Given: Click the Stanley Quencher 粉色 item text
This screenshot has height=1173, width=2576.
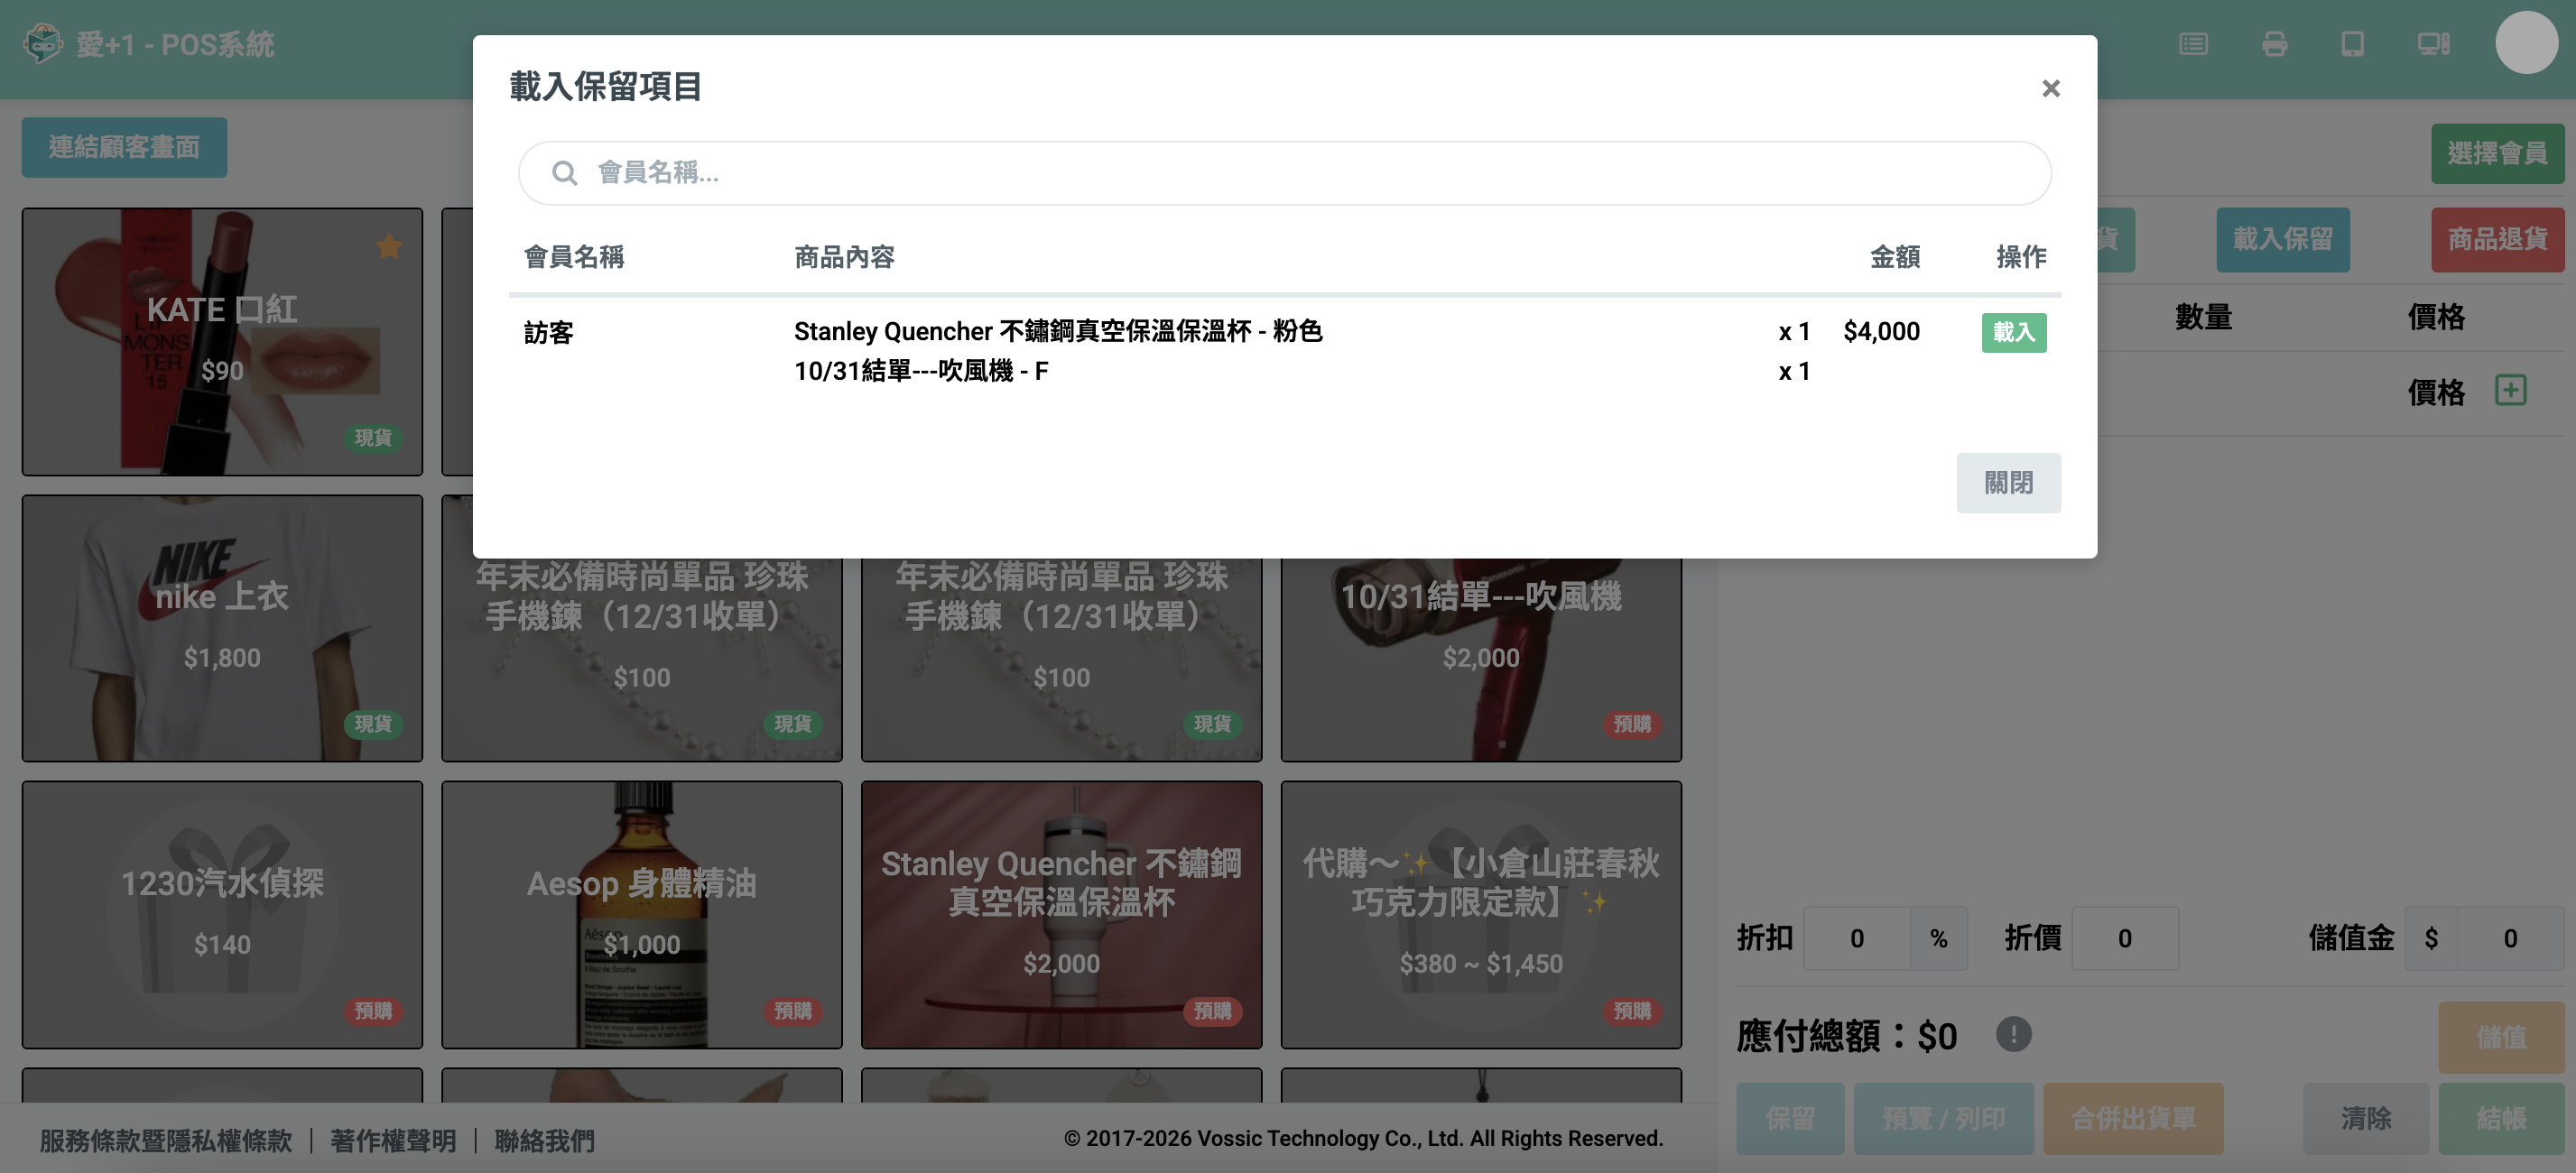Looking at the screenshot, I should point(1058,331).
